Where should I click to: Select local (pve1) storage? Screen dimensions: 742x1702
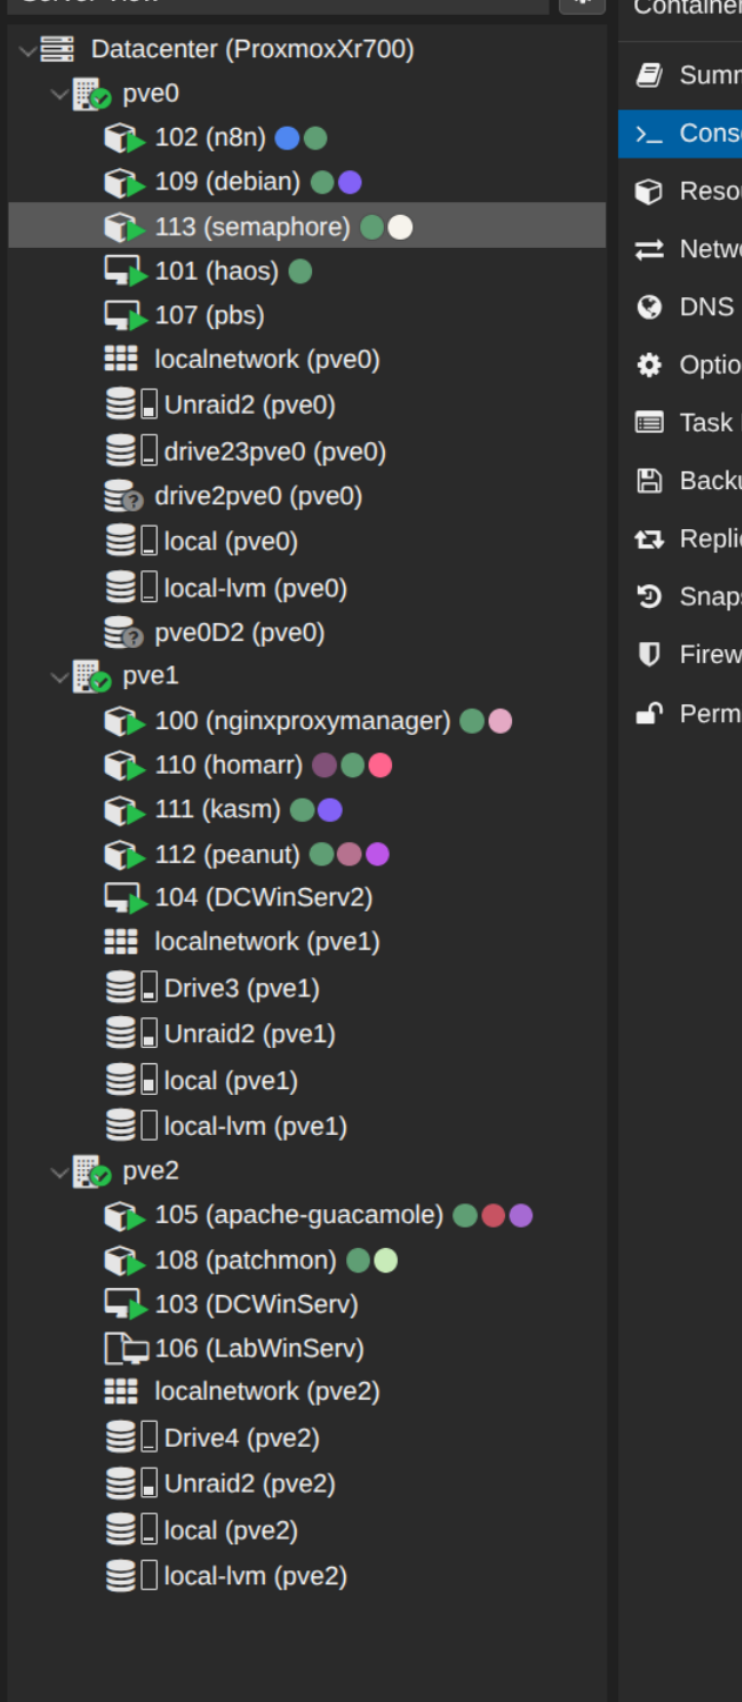(307, 1080)
